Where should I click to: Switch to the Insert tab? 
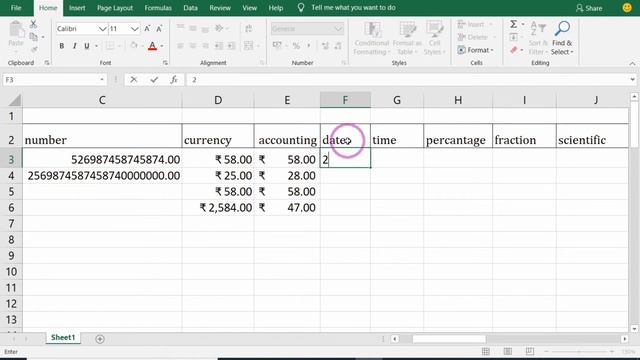point(77,8)
